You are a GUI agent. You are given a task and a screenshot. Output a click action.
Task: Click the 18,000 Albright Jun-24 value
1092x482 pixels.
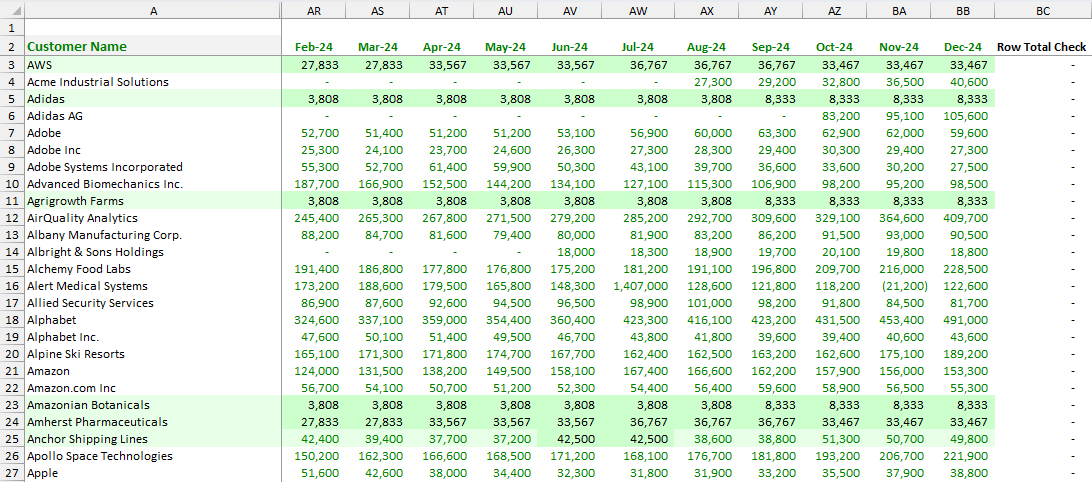pyautogui.click(x=570, y=251)
